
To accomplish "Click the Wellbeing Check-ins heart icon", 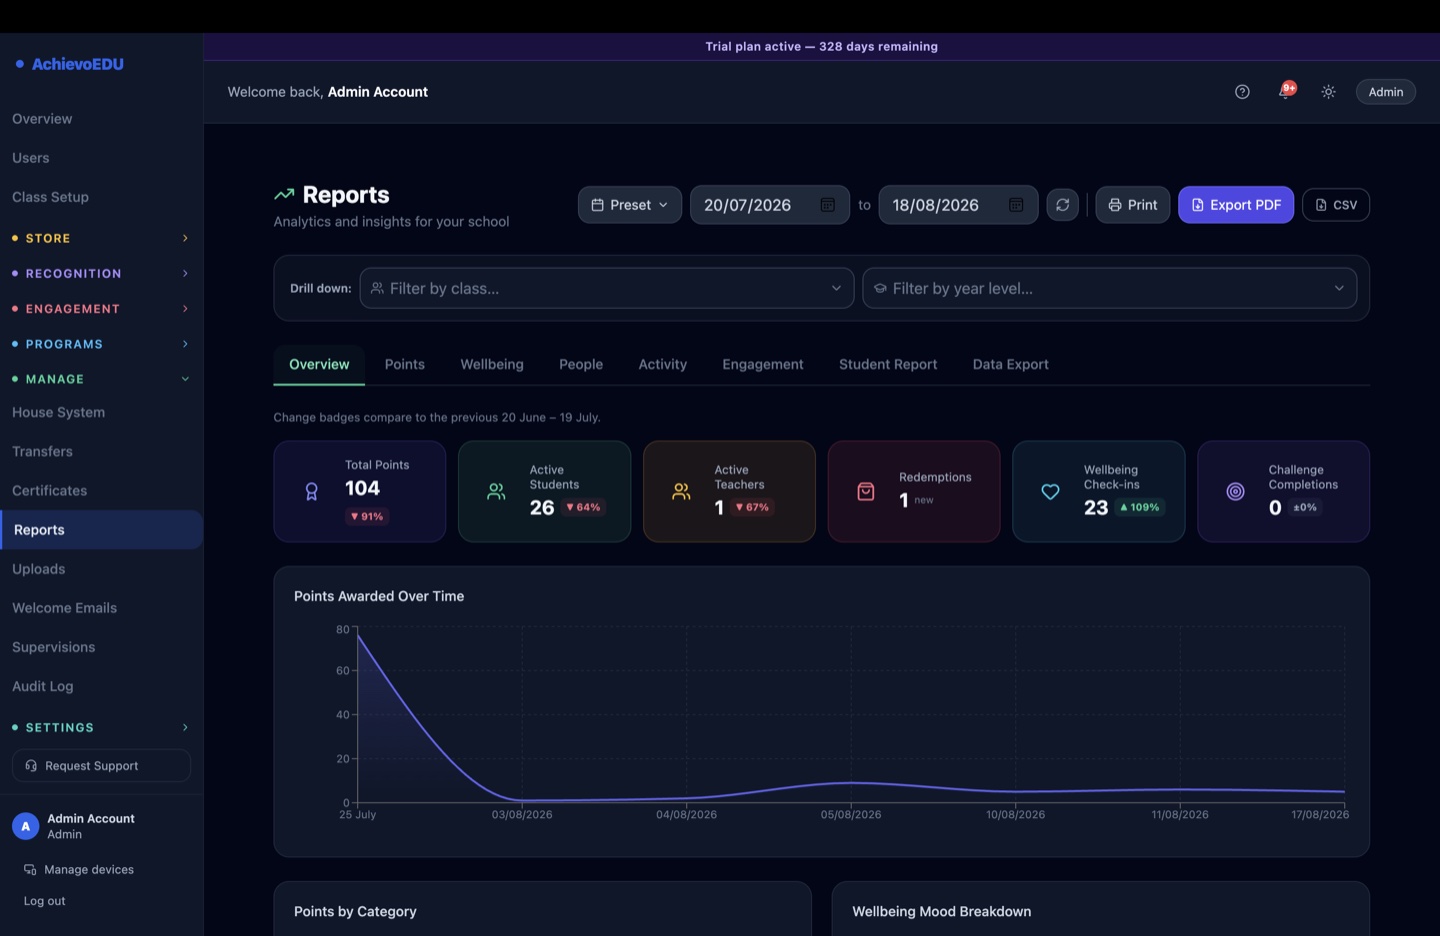I will [x=1050, y=492].
